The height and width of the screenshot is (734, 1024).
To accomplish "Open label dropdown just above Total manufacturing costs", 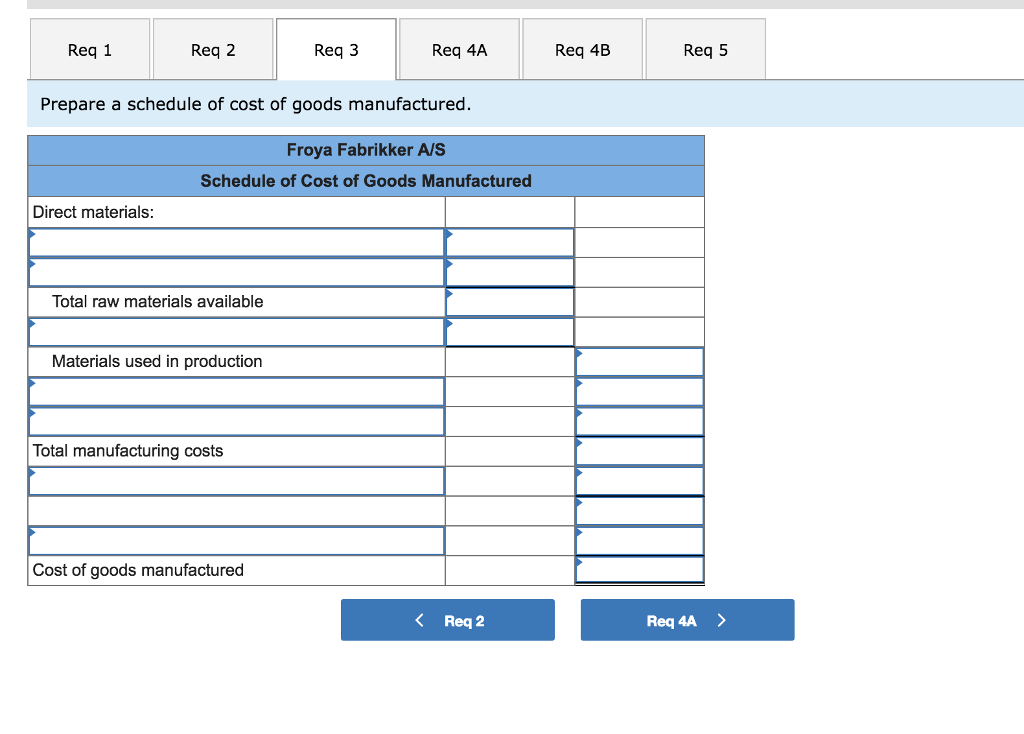I will pos(236,421).
